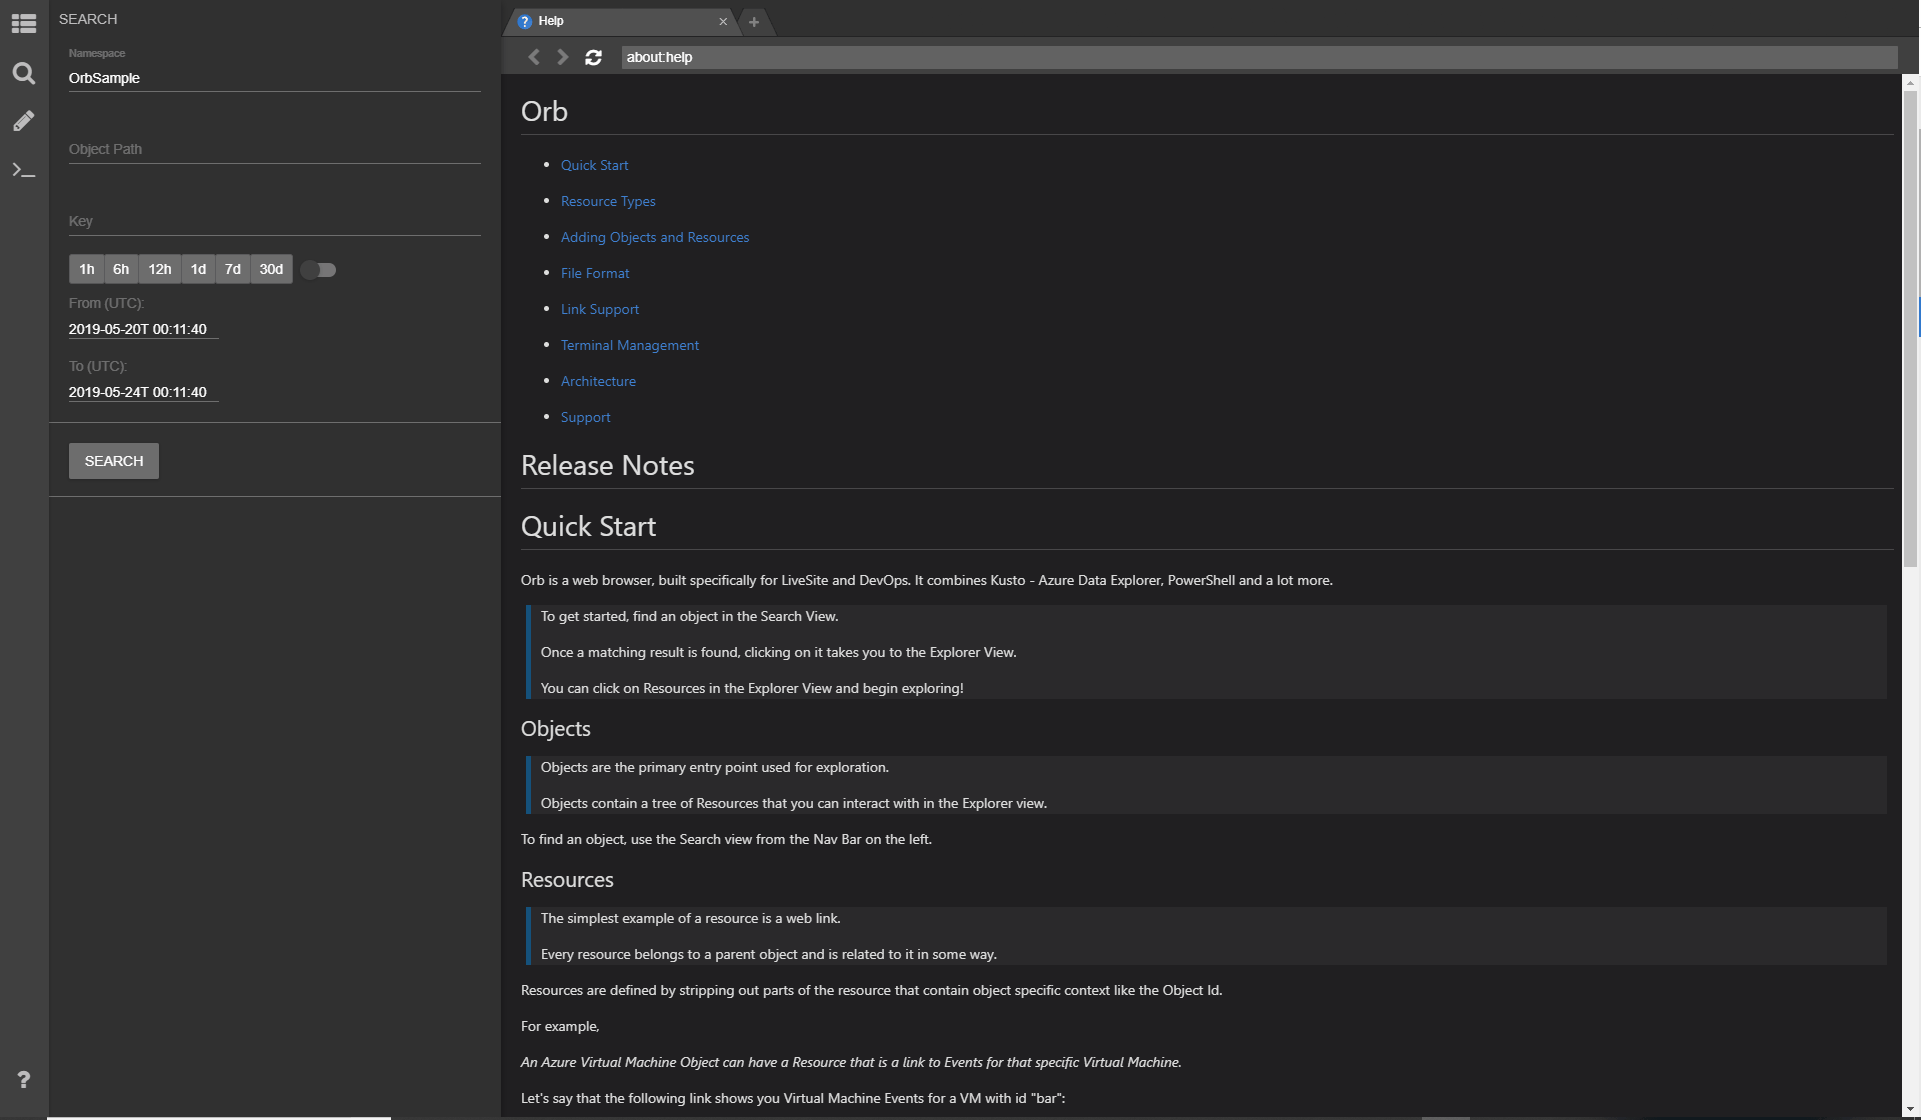Screen dimensions: 1921x1120
Task: Open the Explorer list view icon
Action: (x=24, y=23)
